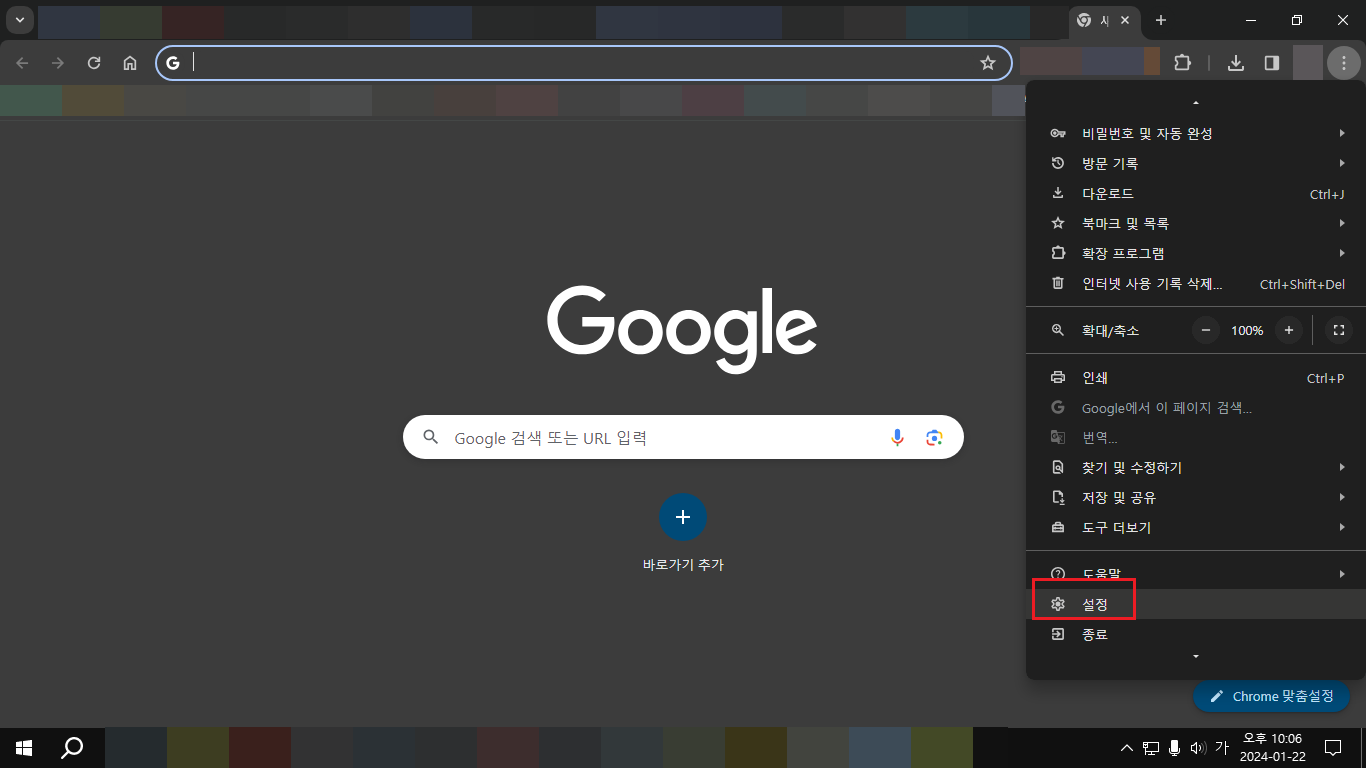Viewport: 1366px width, 768px height.
Task: Go back using the browser back arrow
Action: 22,63
